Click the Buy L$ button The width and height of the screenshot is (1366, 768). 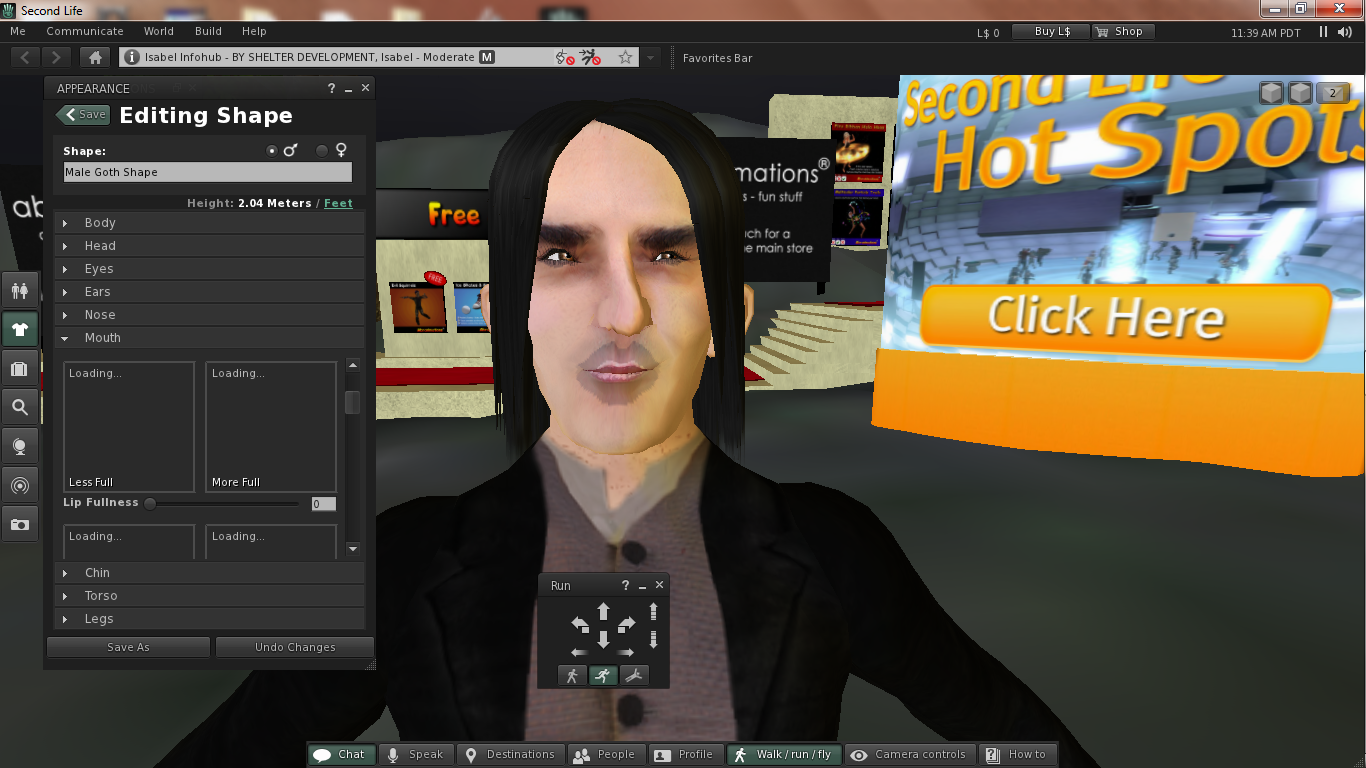[1051, 32]
